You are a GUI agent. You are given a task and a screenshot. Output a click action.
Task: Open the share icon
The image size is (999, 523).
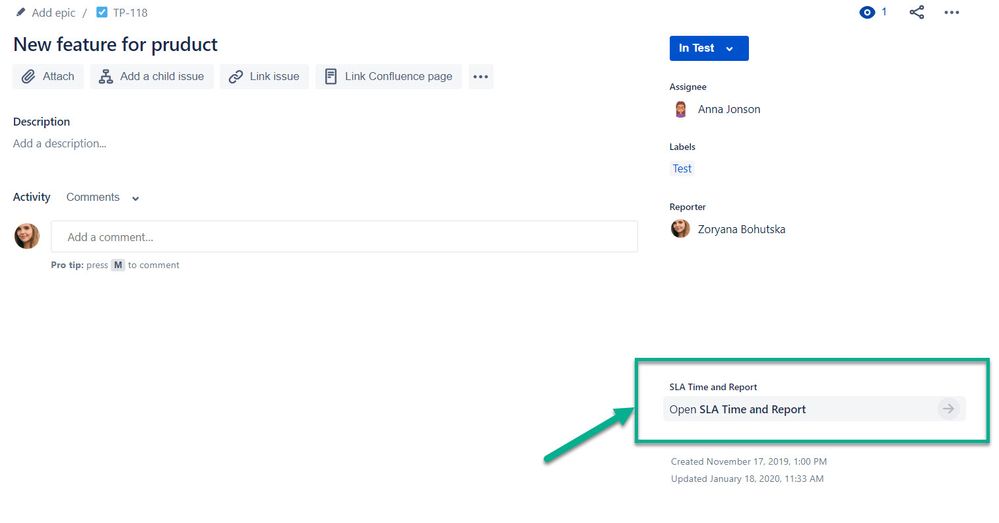(x=916, y=12)
